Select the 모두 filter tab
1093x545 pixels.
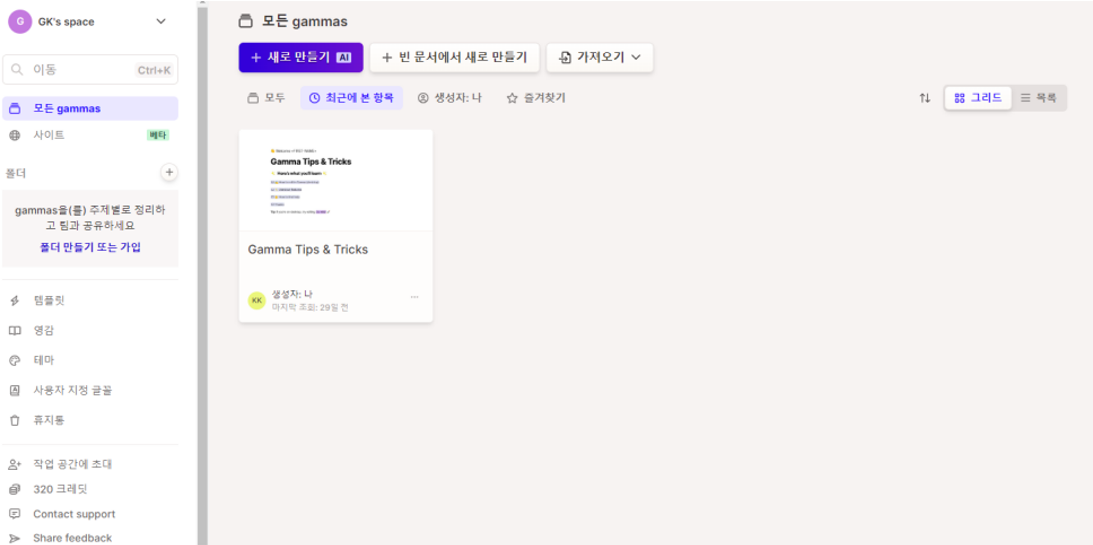pyautogui.click(x=266, y=98)
